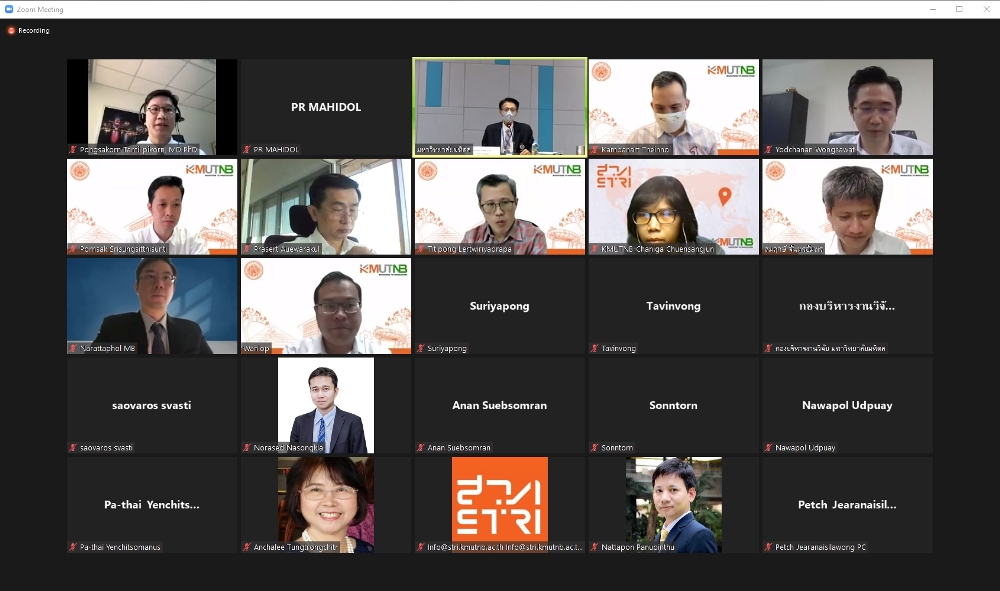Select the active speaker tile with green border
Screen dimensions: 1000x591
tap(500, 106)
